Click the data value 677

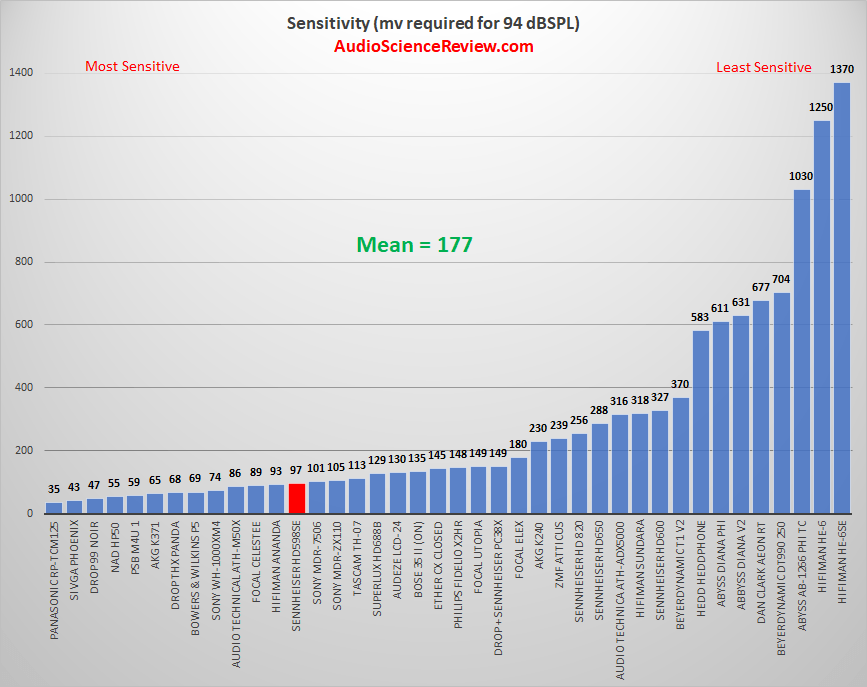tap(761, 287)
